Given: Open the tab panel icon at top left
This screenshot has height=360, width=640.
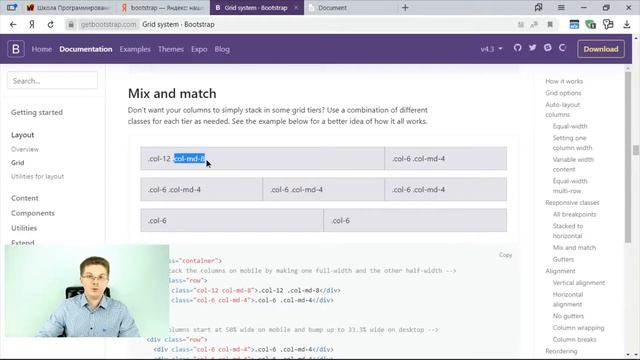Looking at the screenshot, I should [x=12, y=8].
